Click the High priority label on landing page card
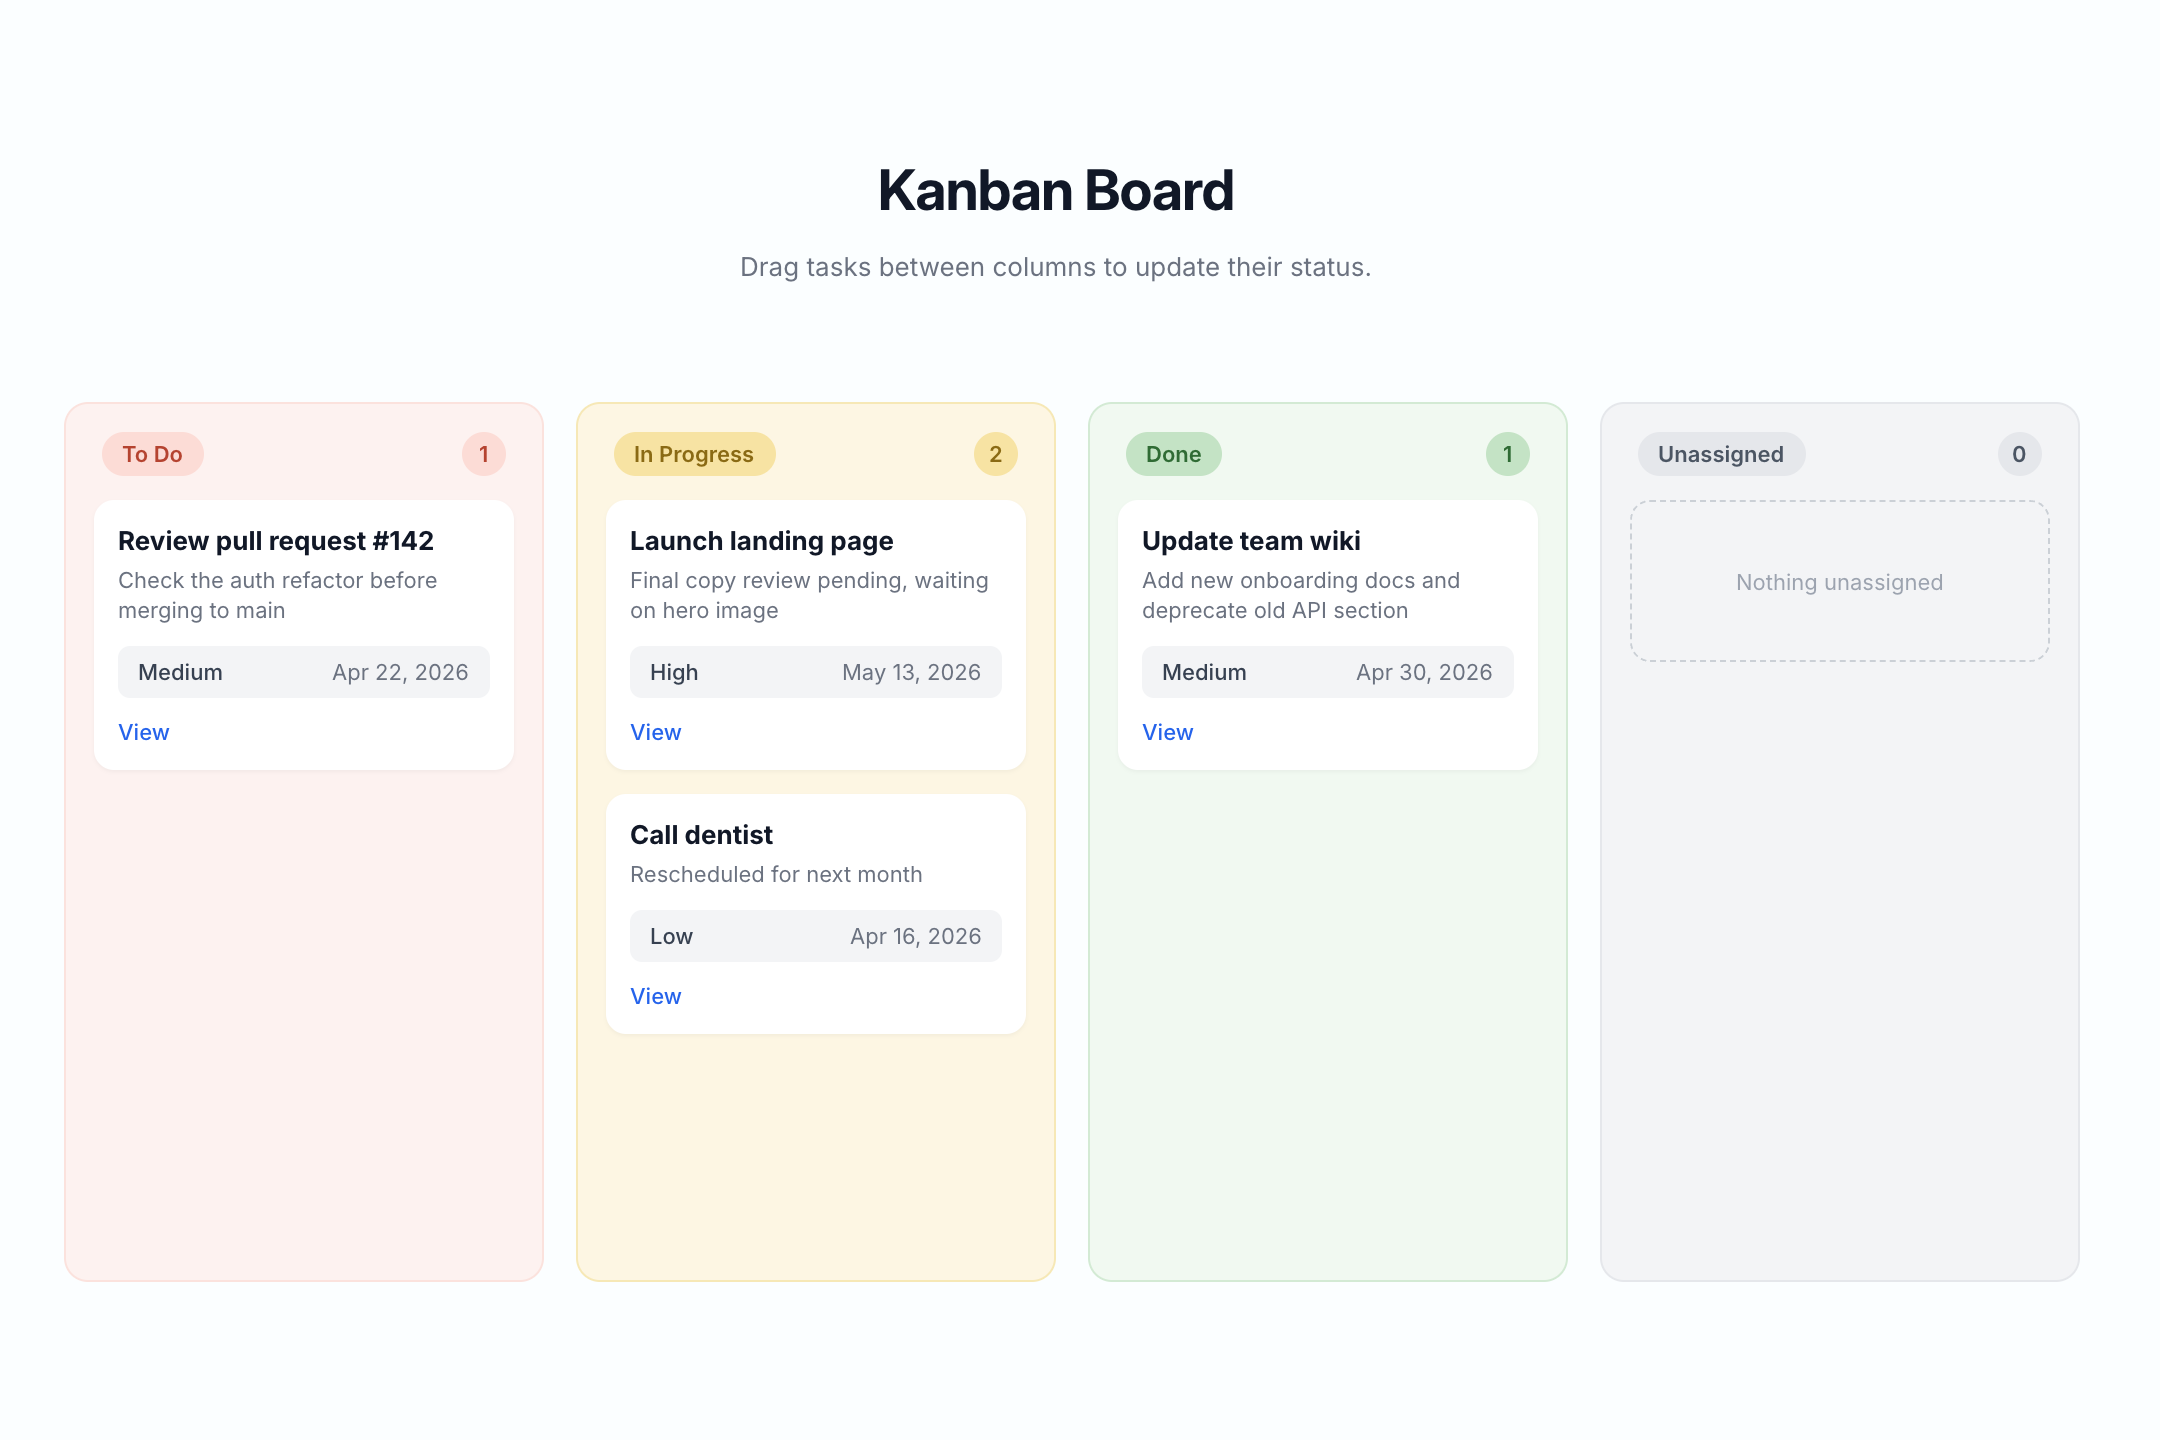2160x1440 pixels. [674, 672]
